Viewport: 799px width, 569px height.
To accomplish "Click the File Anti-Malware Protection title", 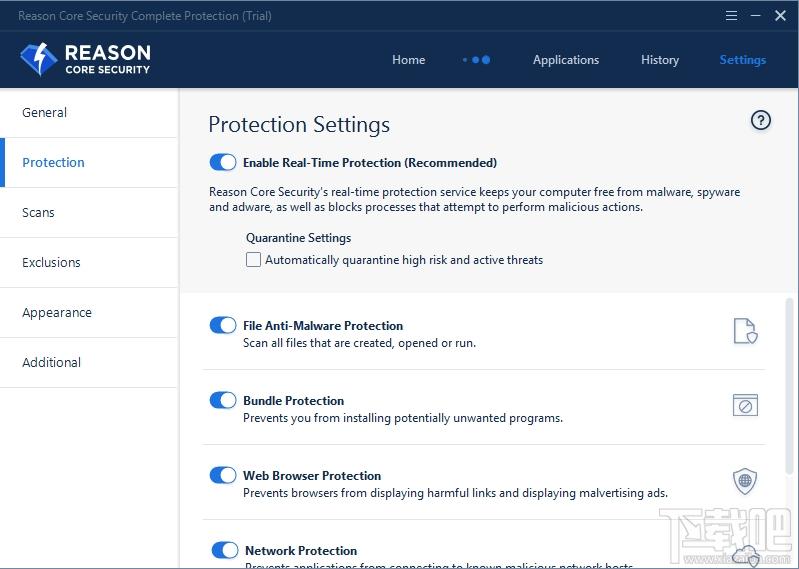I will tap(323, 326).
